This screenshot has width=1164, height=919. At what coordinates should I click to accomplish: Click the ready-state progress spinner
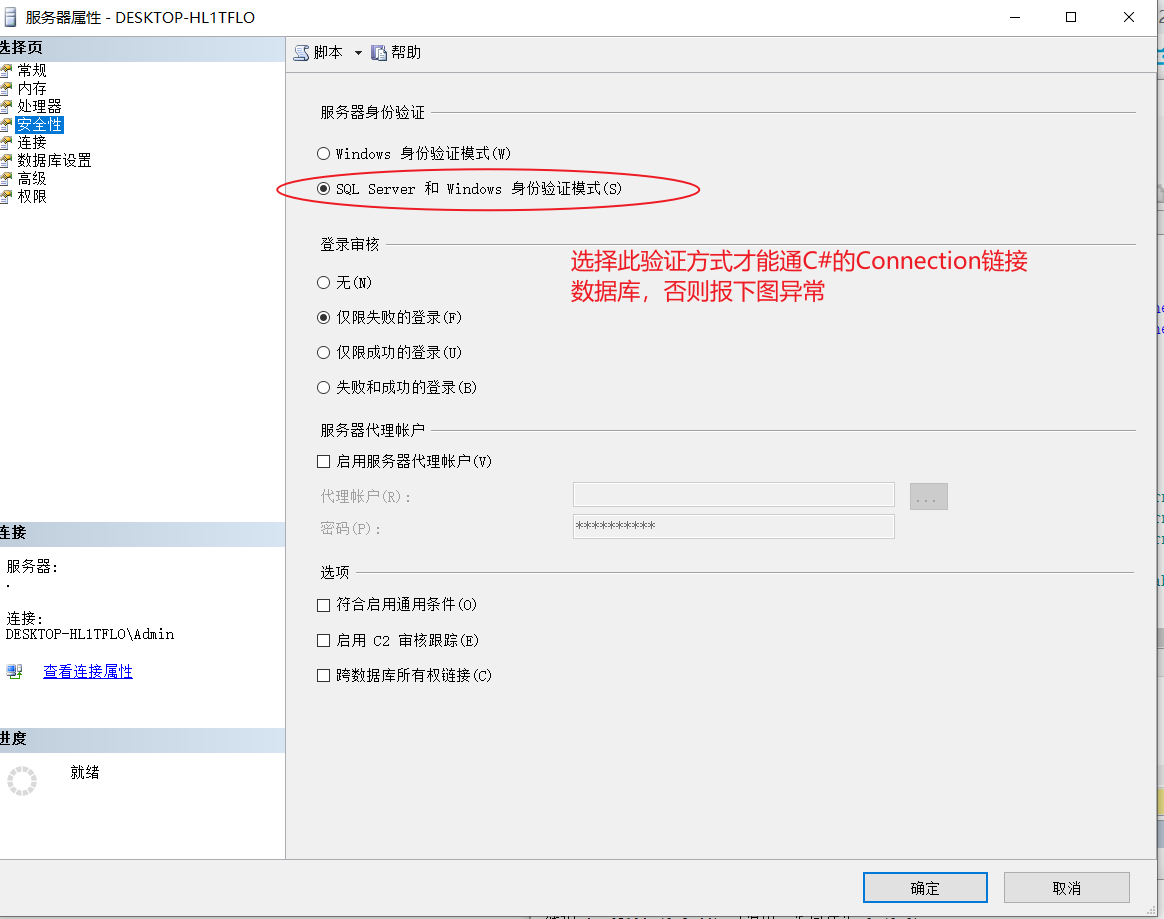coord(22,781)
